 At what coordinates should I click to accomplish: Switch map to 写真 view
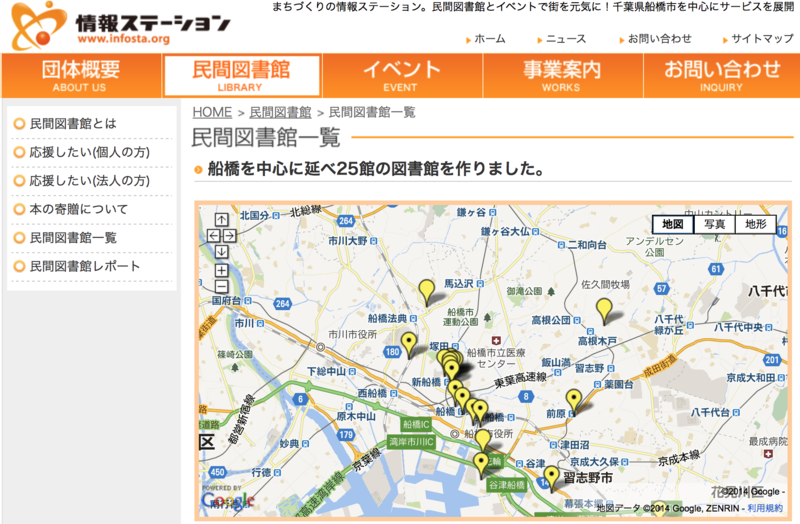point(714,224)
